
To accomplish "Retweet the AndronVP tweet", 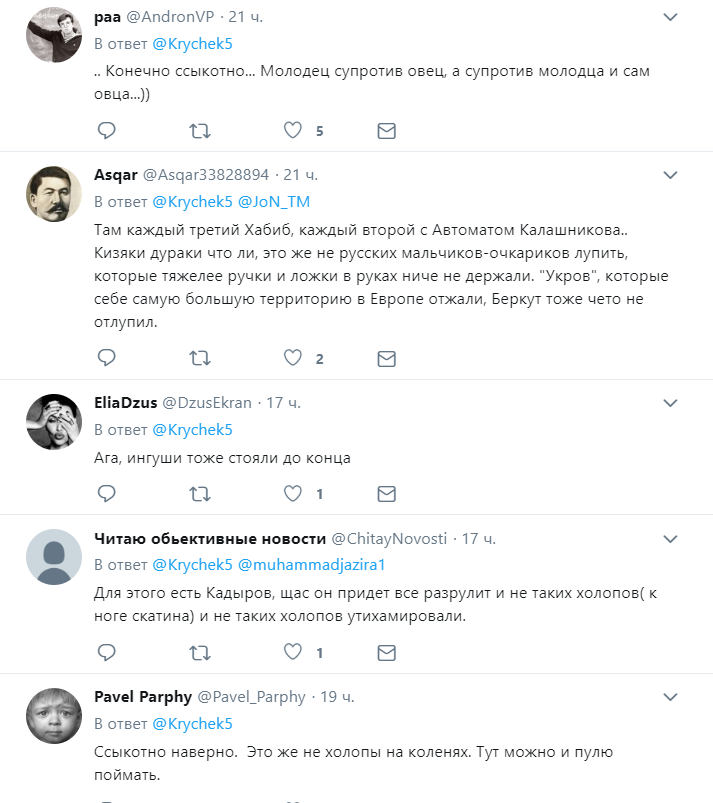I will click(200, 130).
